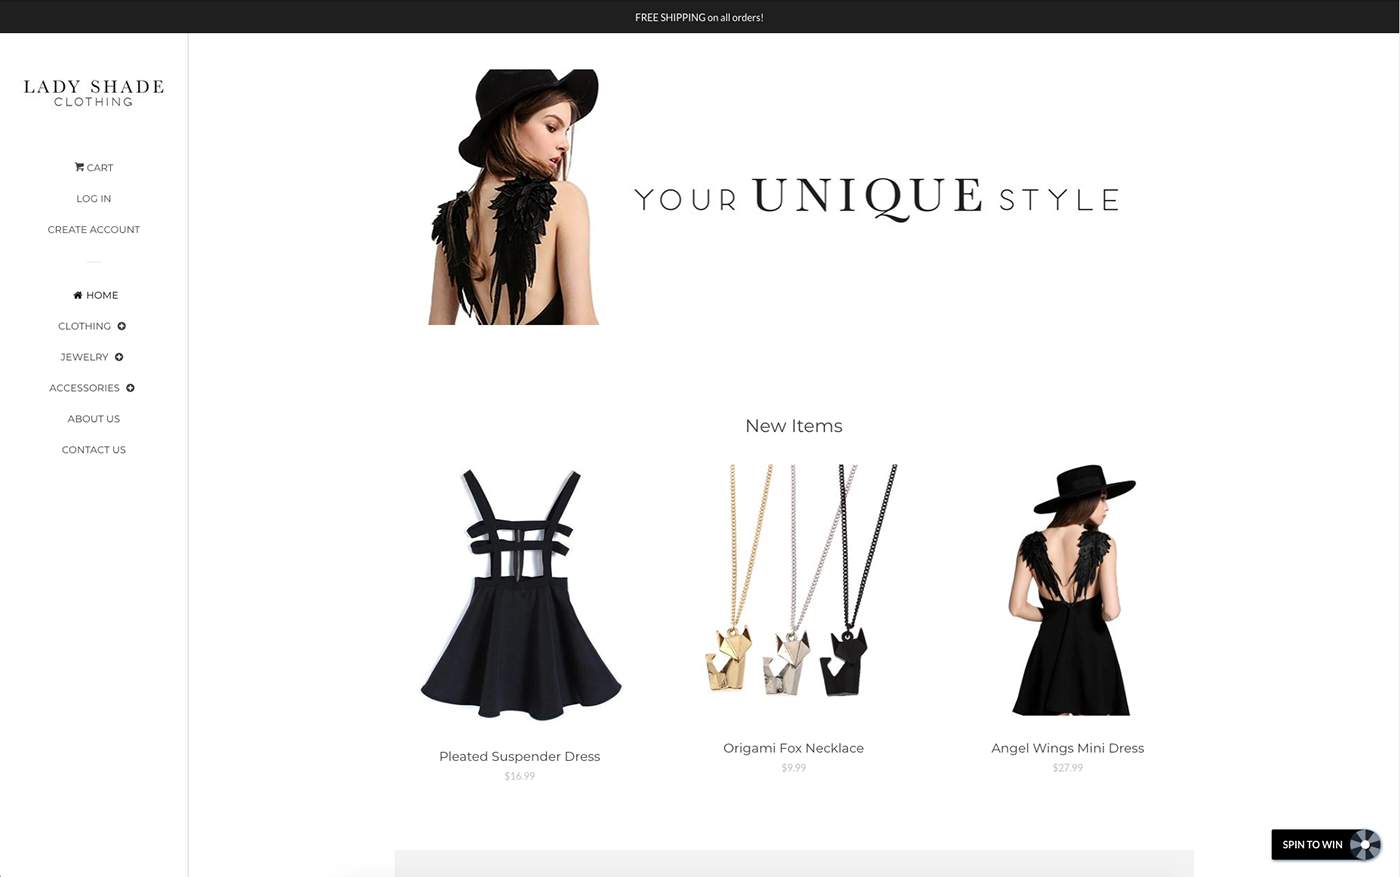Viewport: 1400px width, 877px height.
Task: Click the Angel Wings Mini Dress title
Action: (1068, 748)
